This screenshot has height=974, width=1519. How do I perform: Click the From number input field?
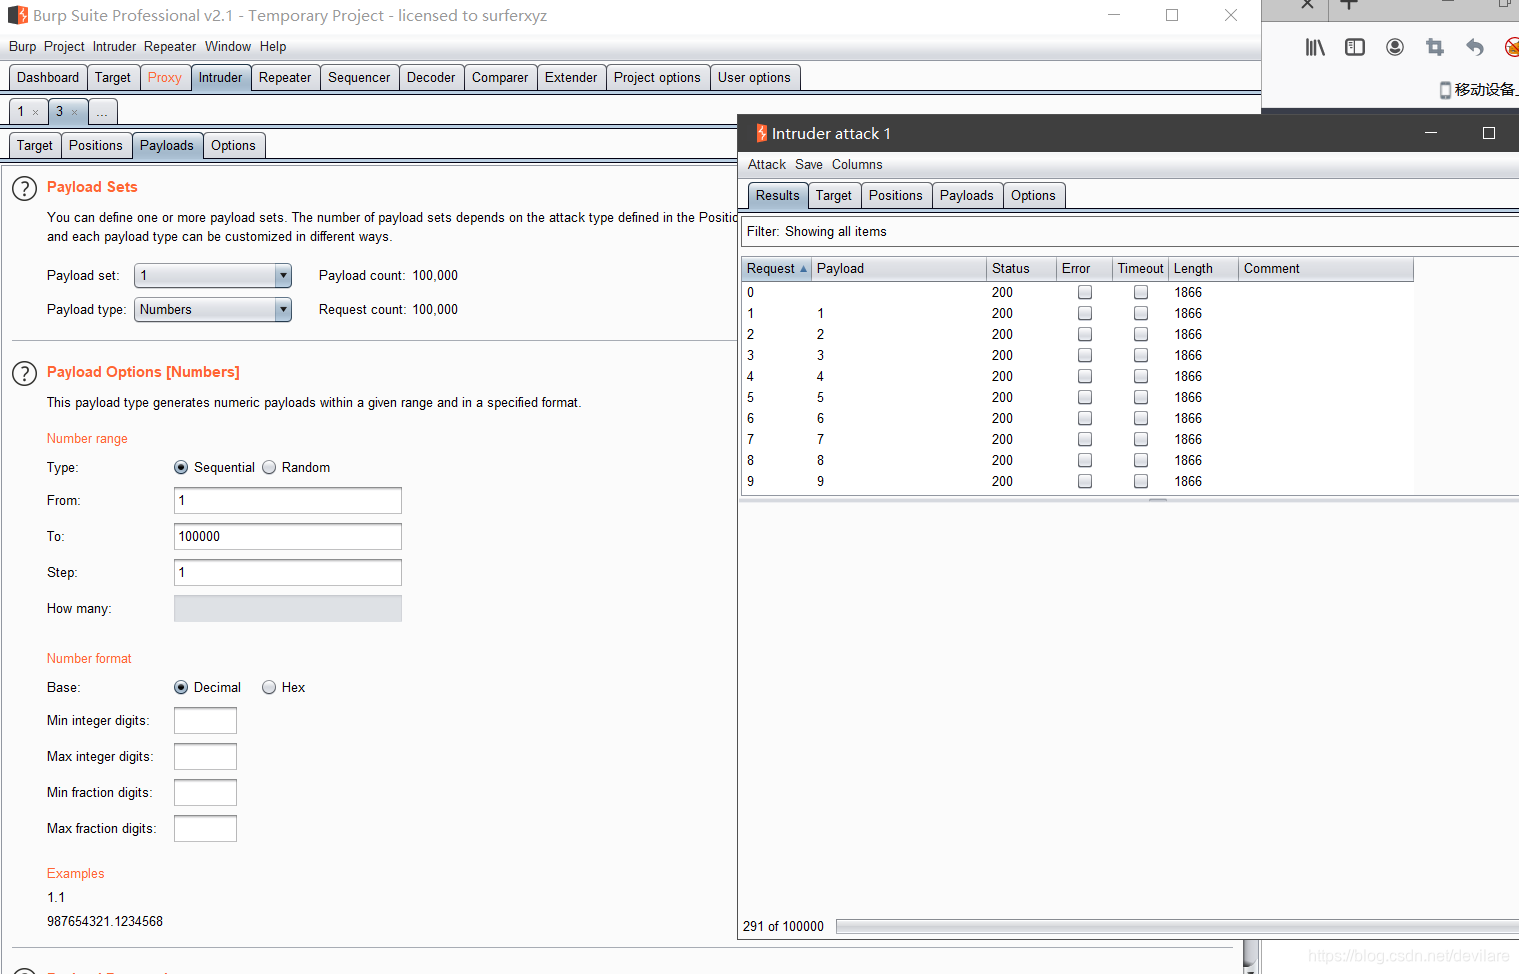288,501
